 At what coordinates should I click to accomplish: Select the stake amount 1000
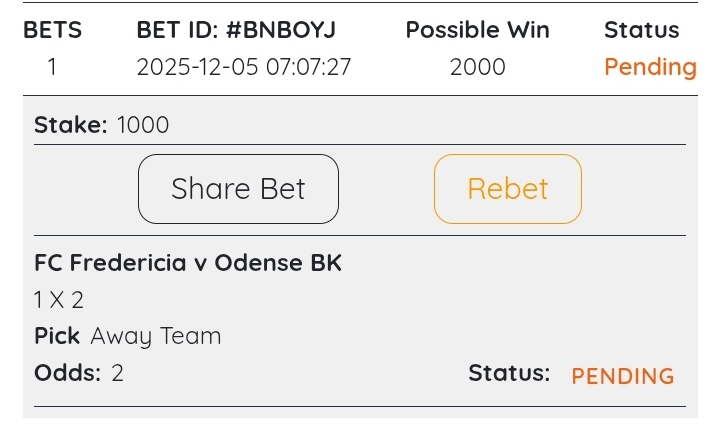[x=143, y=125]
